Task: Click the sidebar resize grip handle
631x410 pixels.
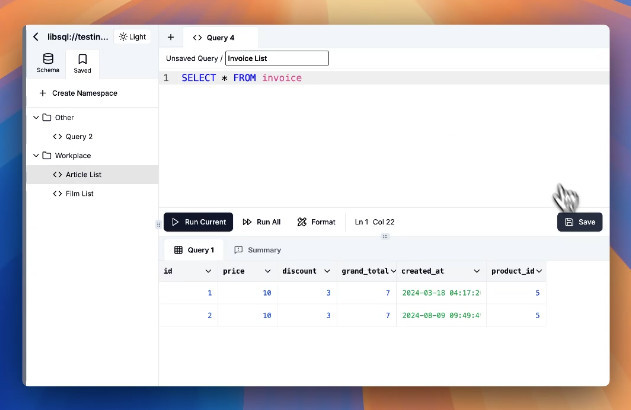Action: point(158,225)
